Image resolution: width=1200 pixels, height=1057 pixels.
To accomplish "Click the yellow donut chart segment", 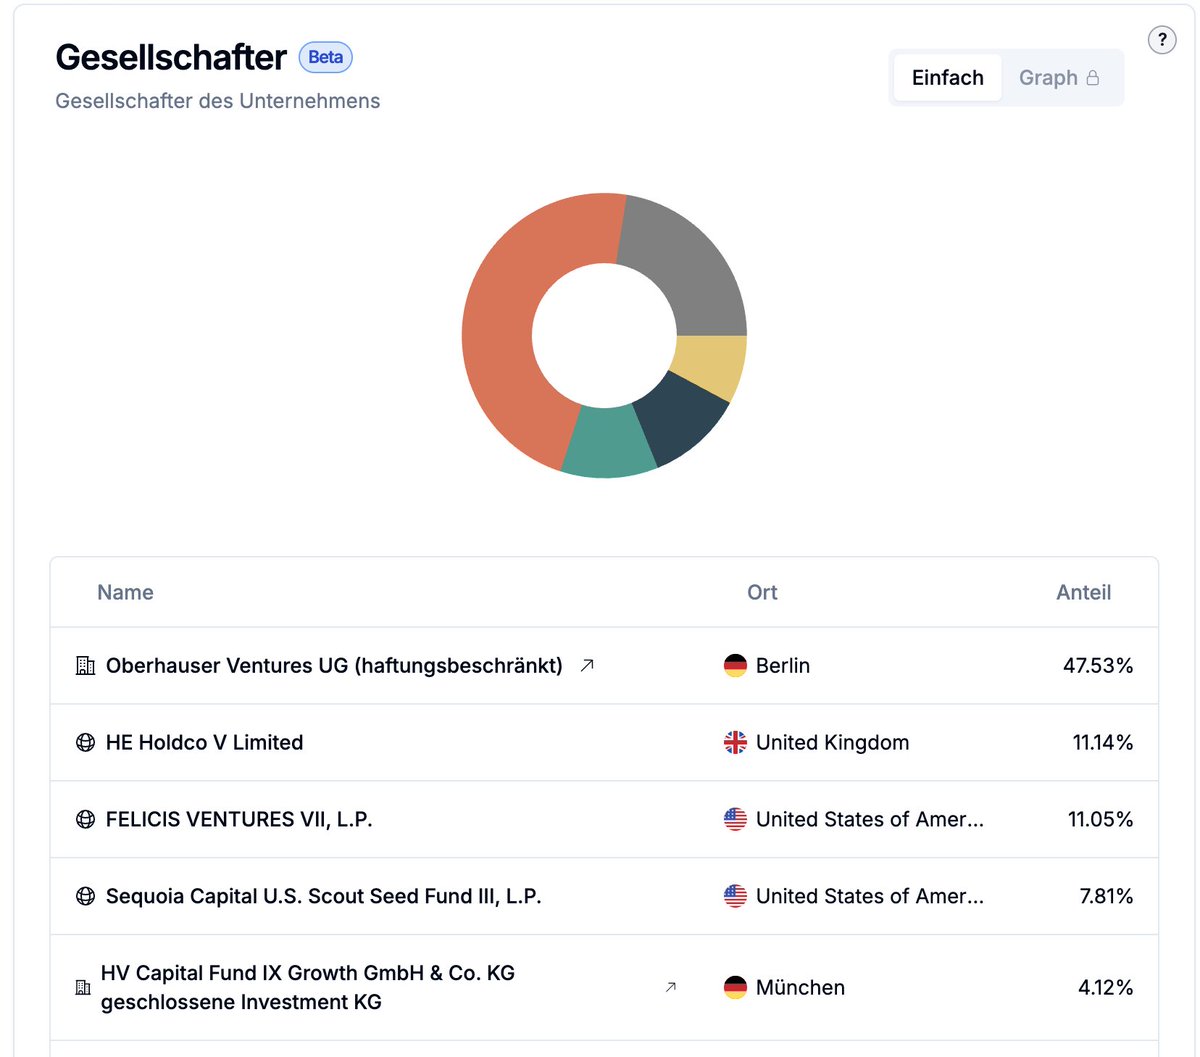I will tap(712, 364).
